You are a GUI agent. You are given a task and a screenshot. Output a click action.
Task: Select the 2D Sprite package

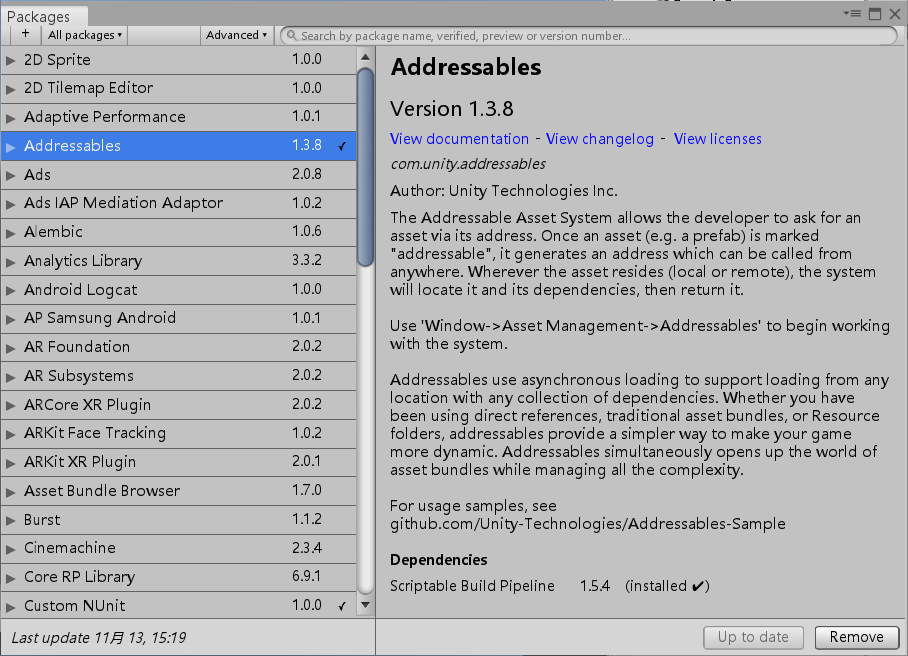pos(178,60)
